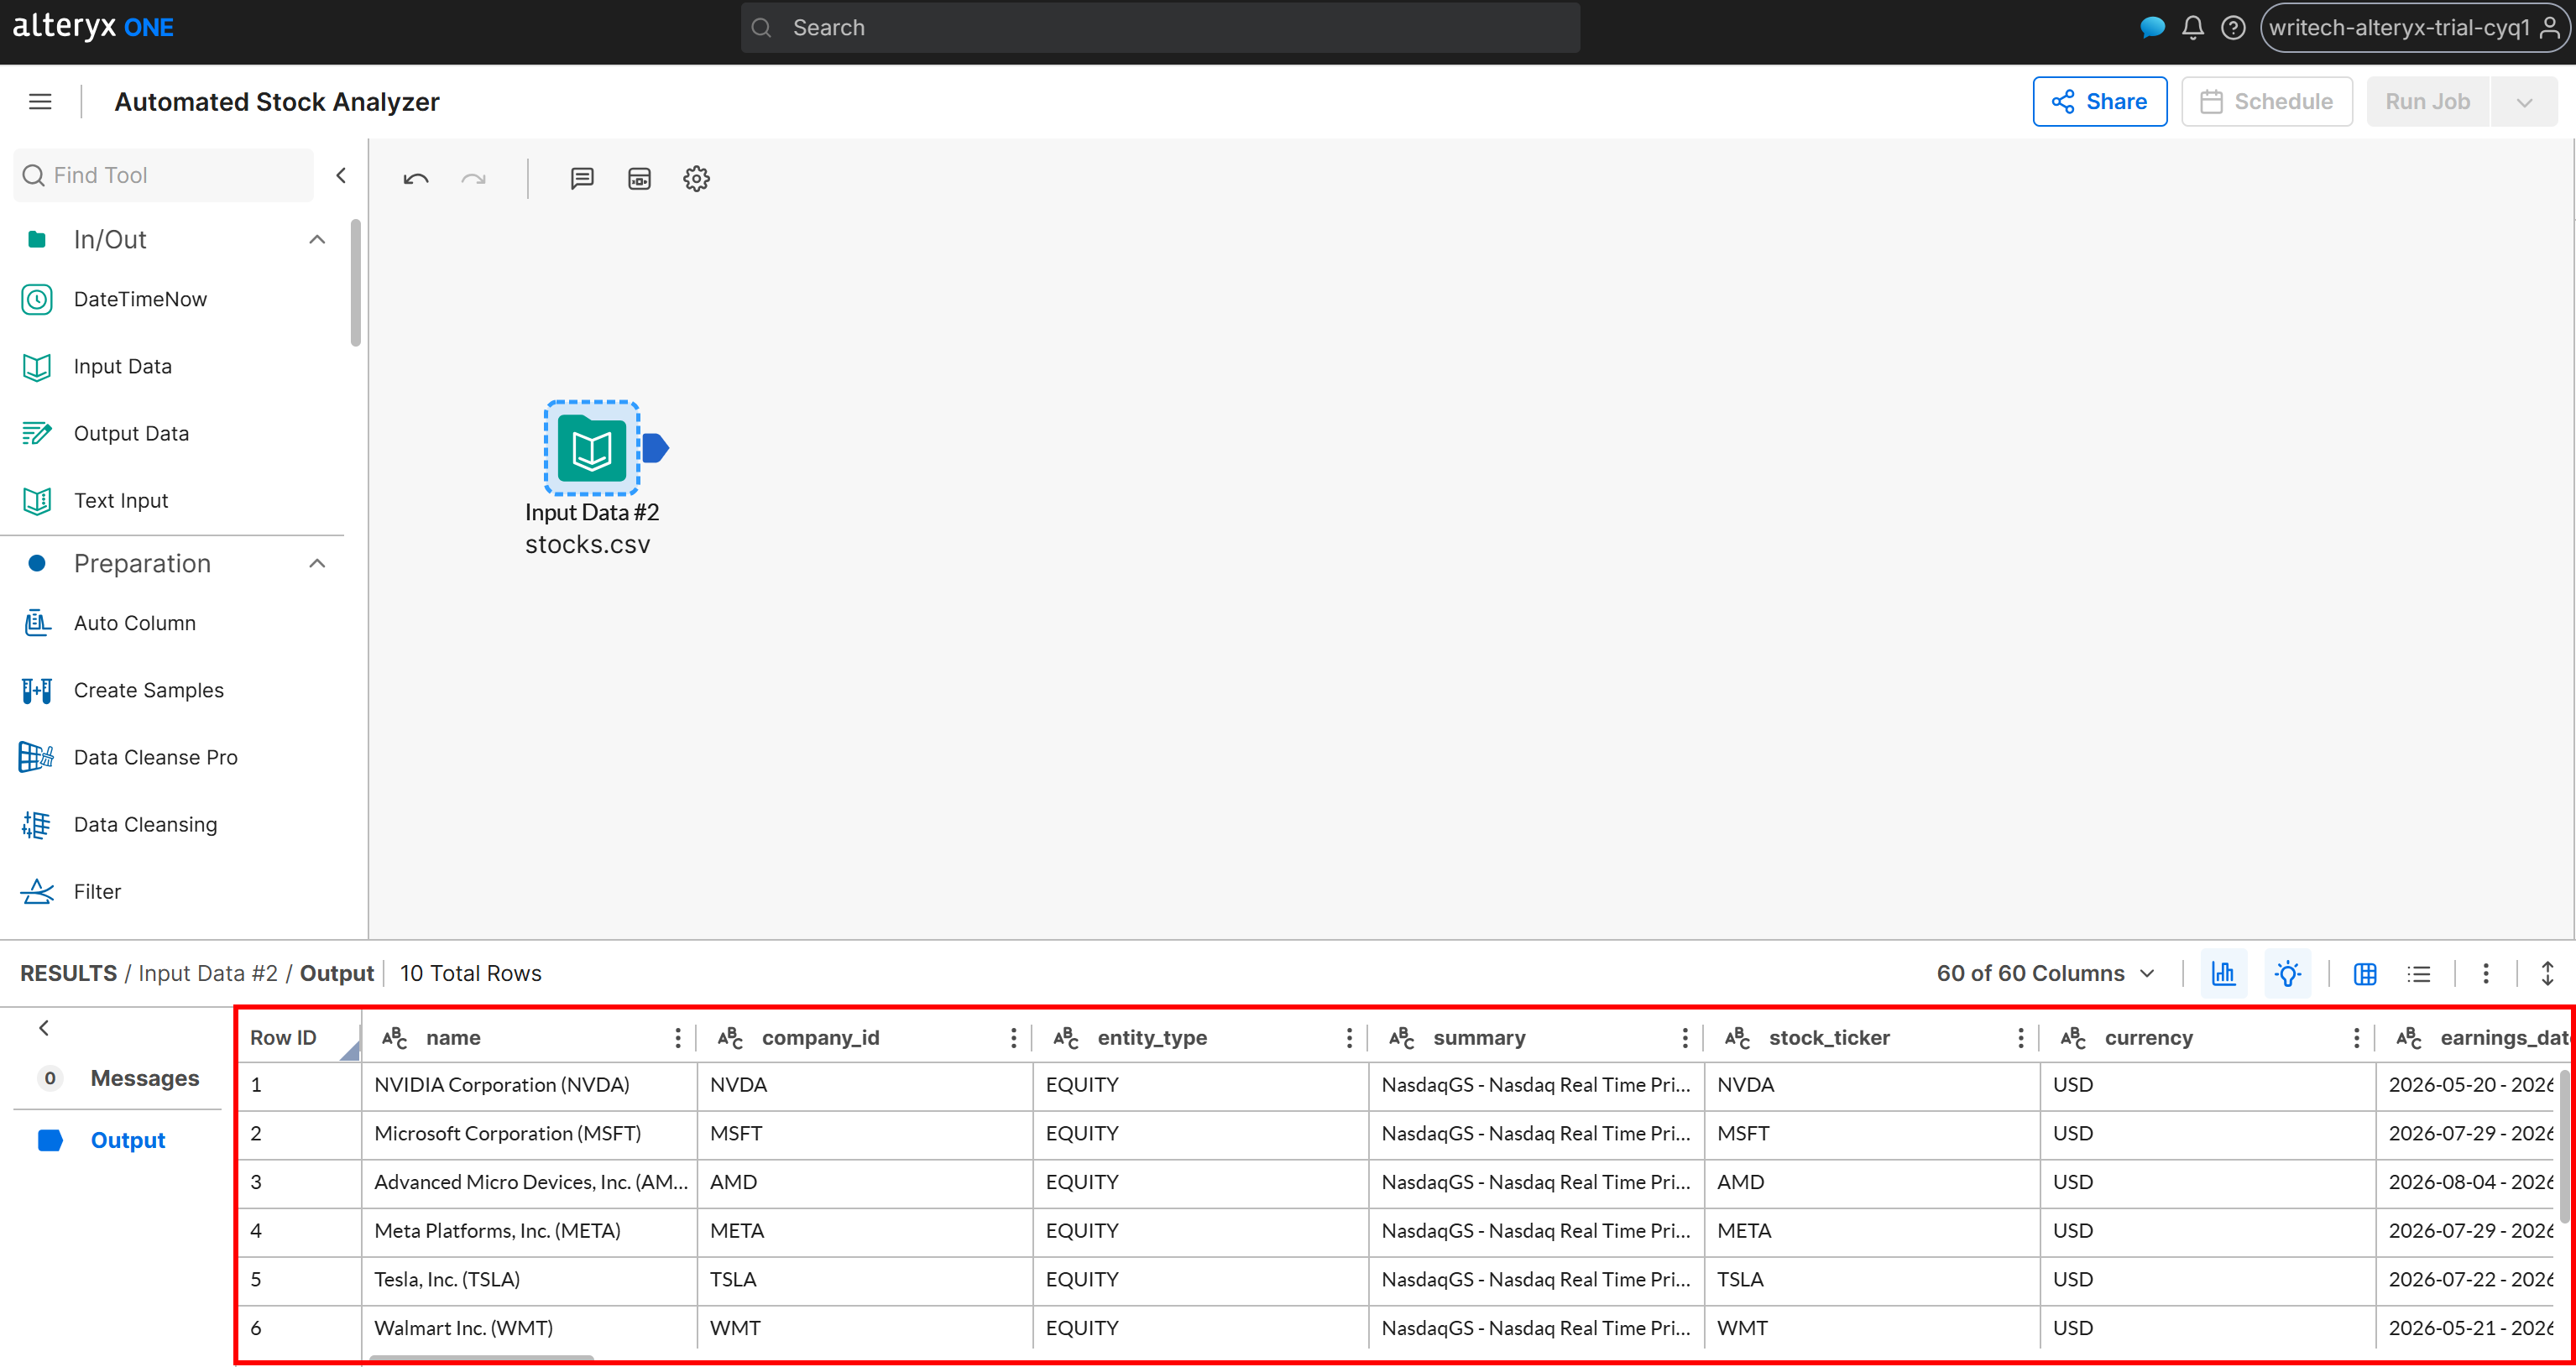Open the summary column options menu

click(1685, 1038)
